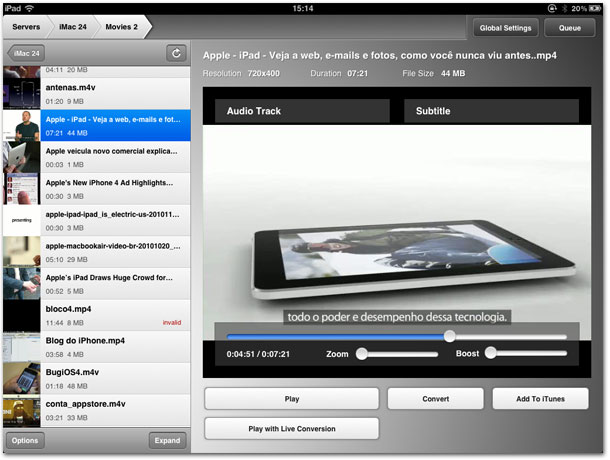Select Apple's iPad Draws Huge Crowd video
Viewport: 610px width, 460px height.
coord(96,284)
